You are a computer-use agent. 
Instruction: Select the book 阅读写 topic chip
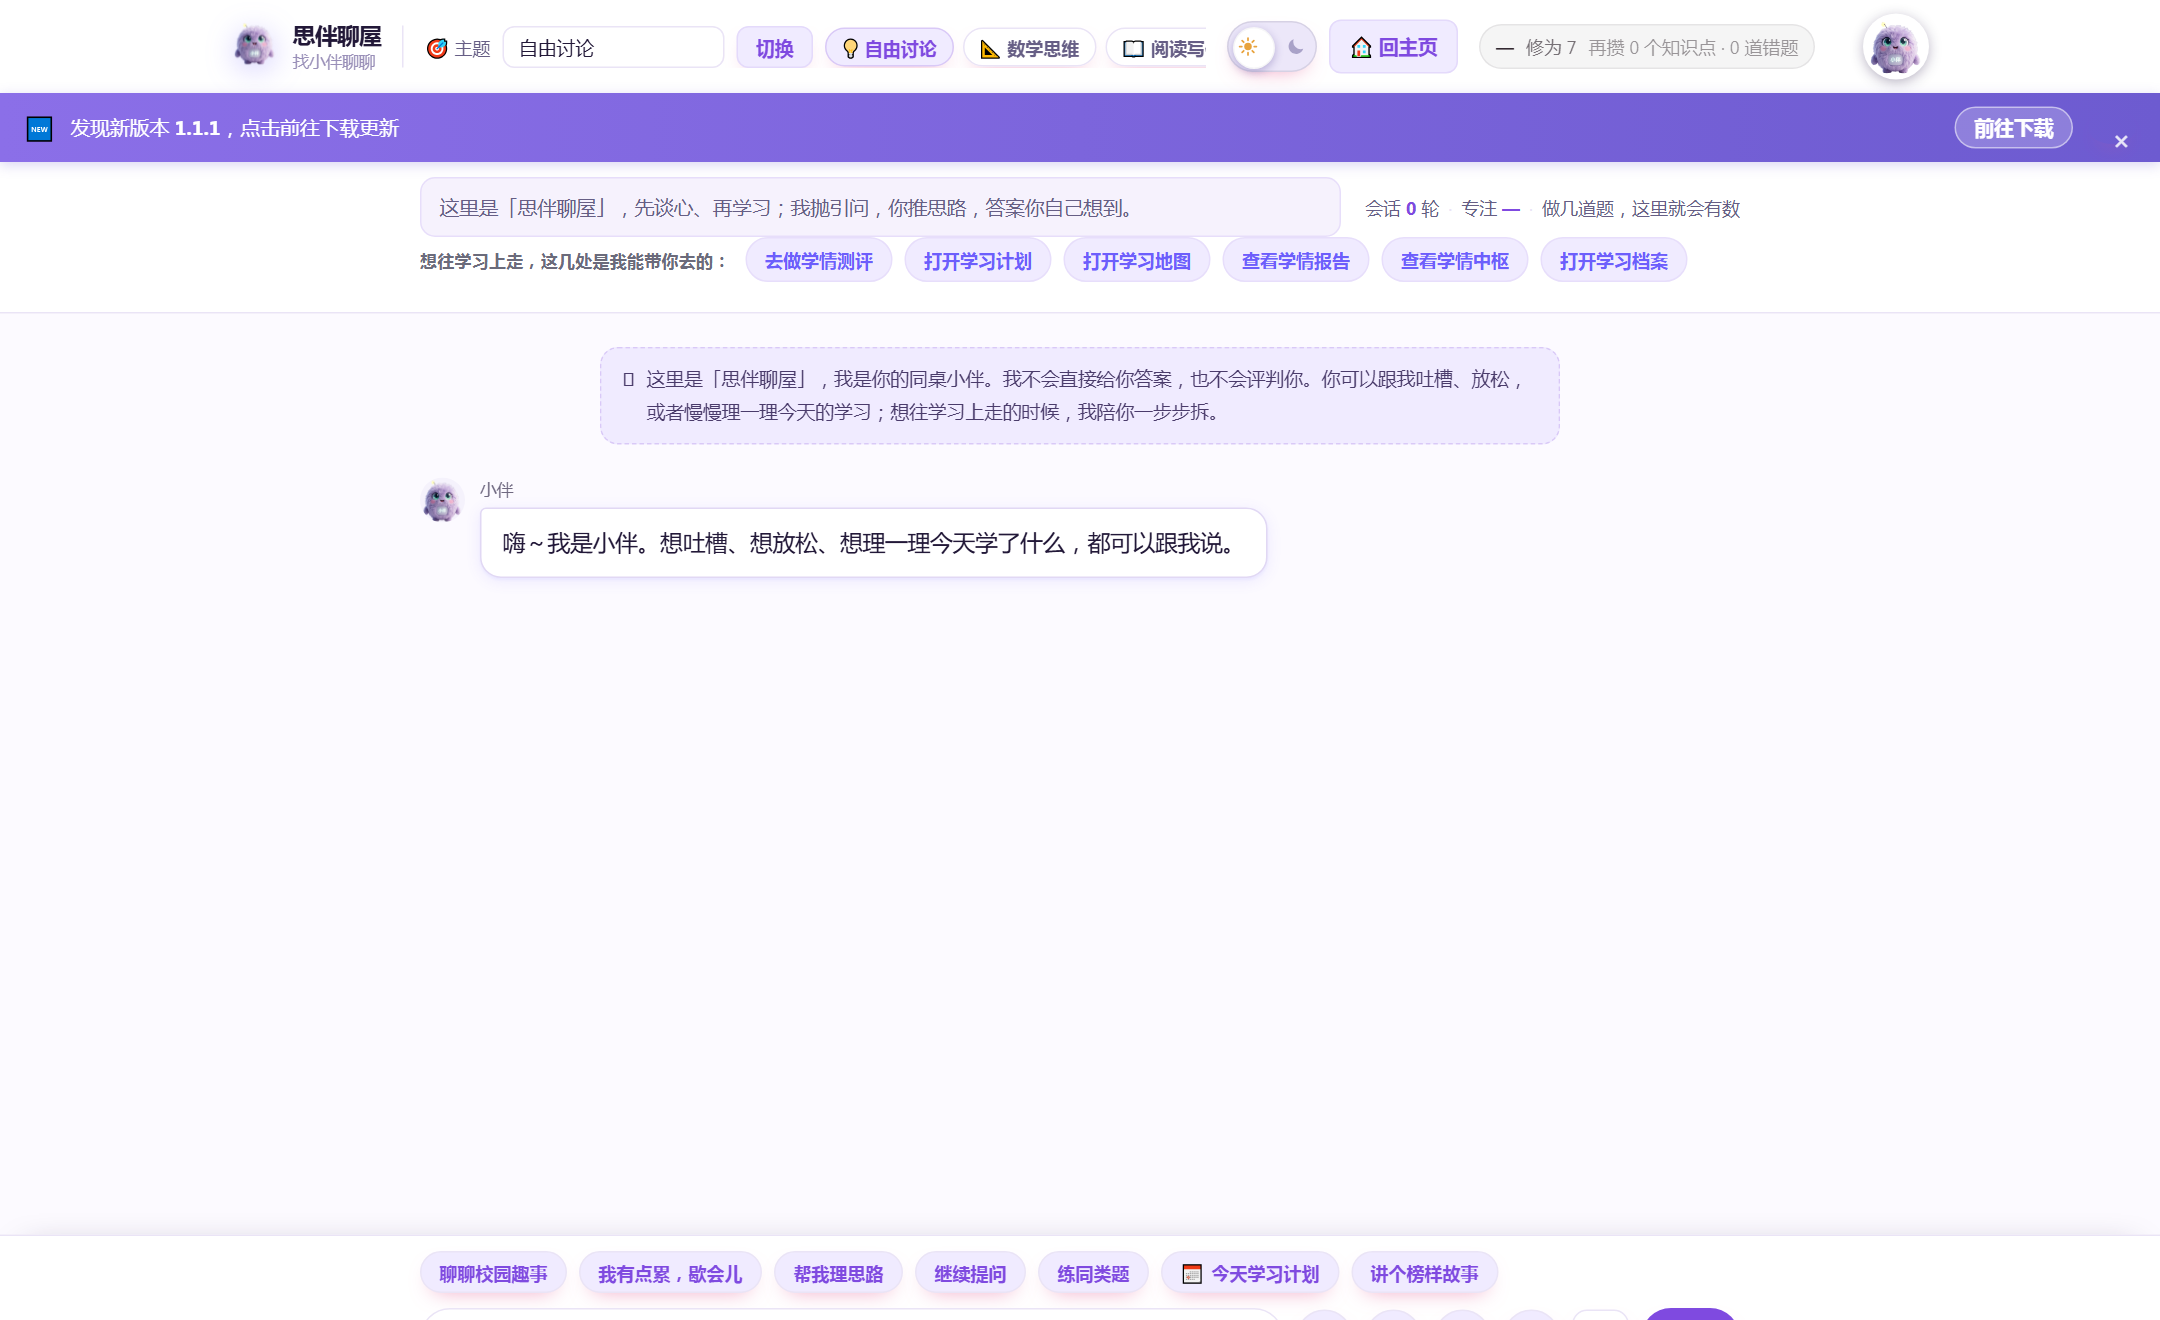pyautogui.click(x=1158, y=48)
